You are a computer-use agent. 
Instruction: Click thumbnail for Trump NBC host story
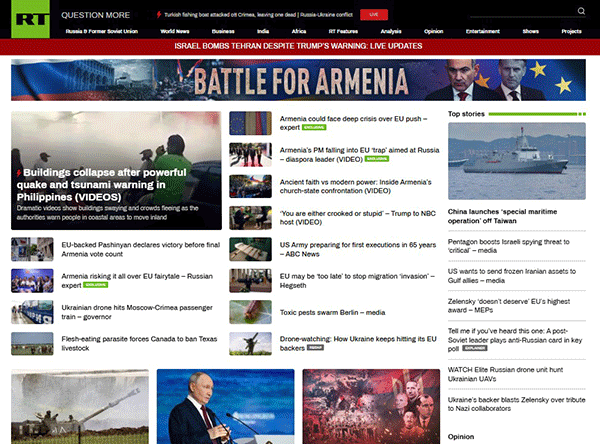pyautogui.click(x=250, y=218)
